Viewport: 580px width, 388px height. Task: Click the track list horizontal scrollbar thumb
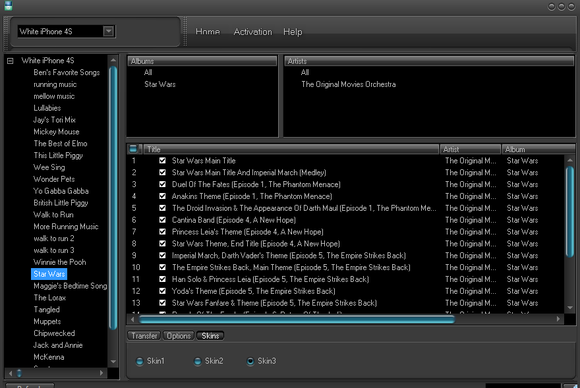297,319
